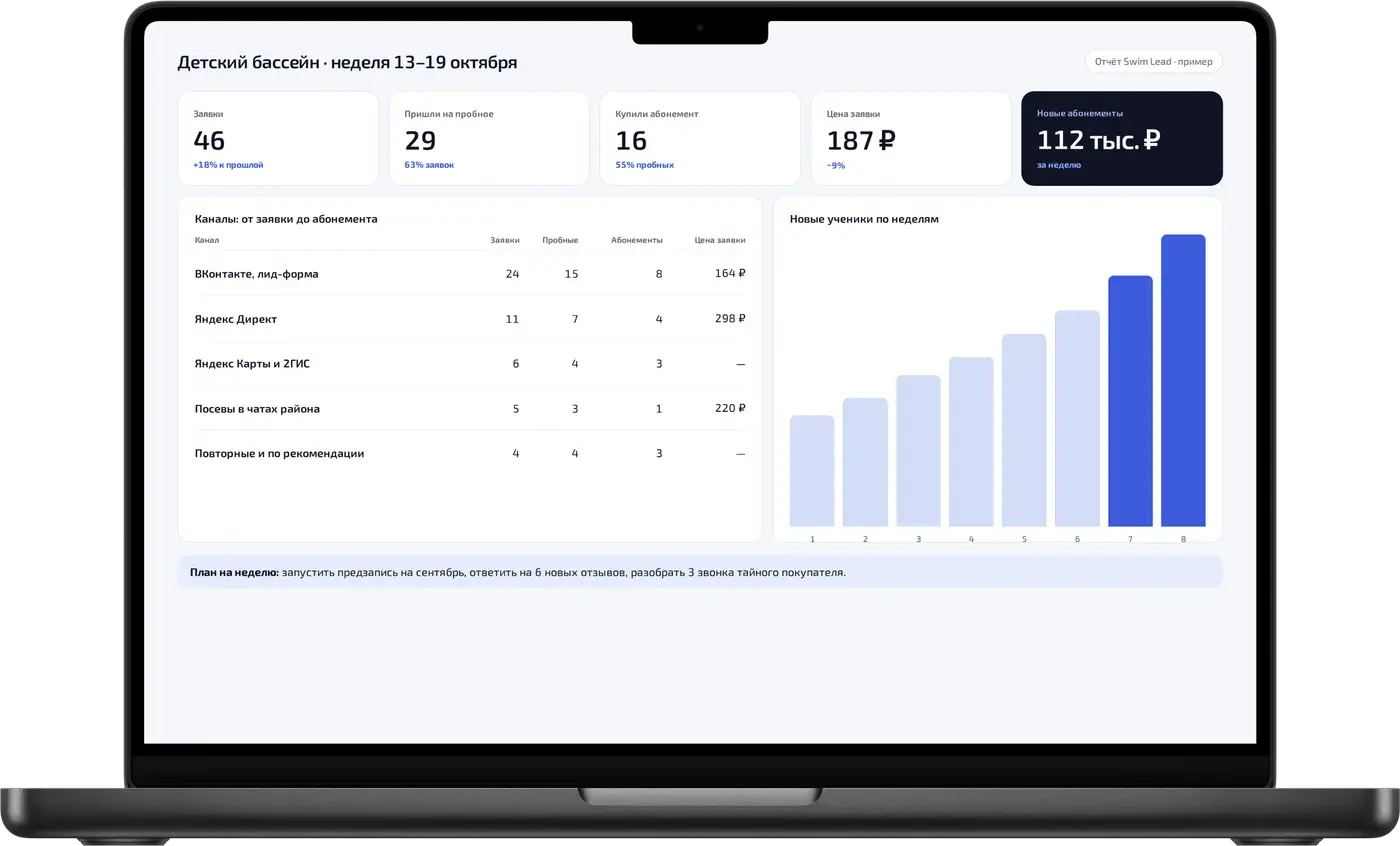
Task: Click the "63% заявок" label
Action: [x=429, y=165]
